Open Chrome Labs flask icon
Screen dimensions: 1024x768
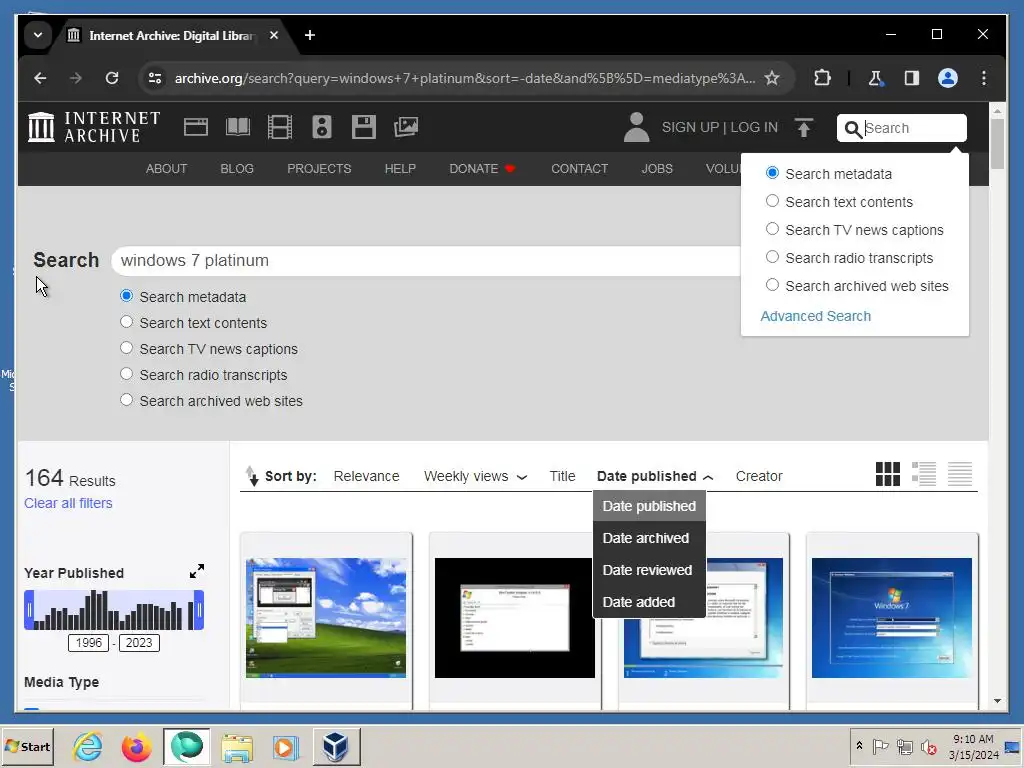click(875, 78)
